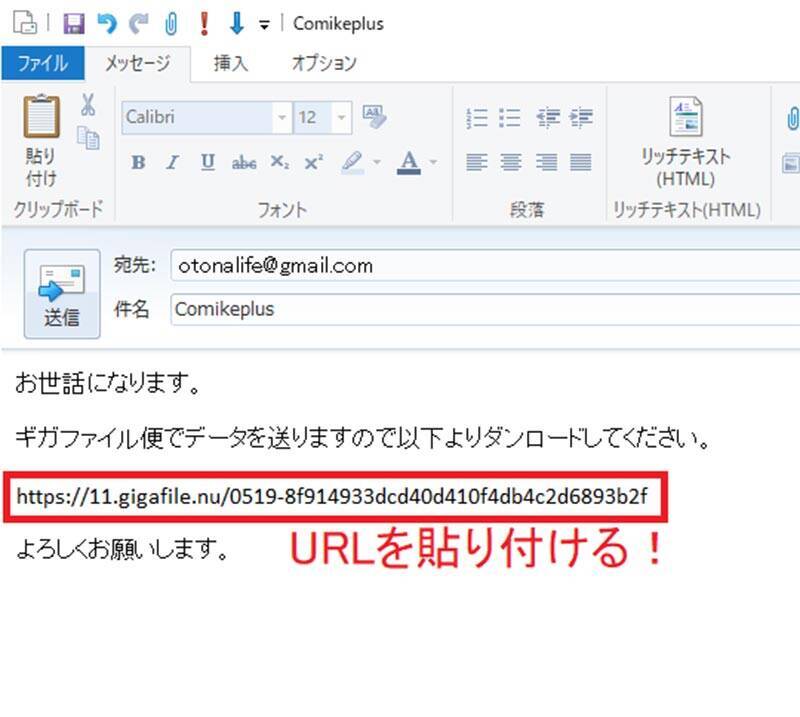Screen dimensions: 800x717
Task: Open the highlight color dropdown arrow
Action: point(377,162)
